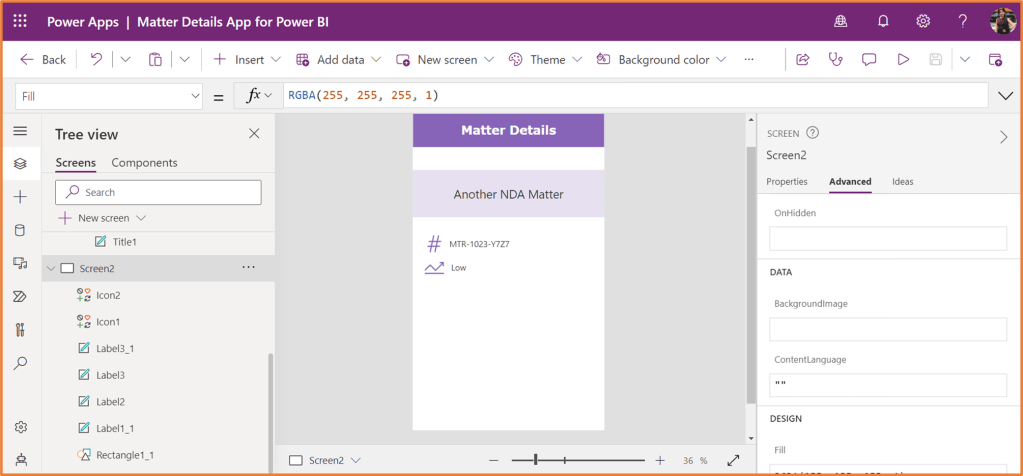The image size is (1023, 476).
Task: Switch to the Components tab
Action: pyautogui.click(x=144, y=163)
